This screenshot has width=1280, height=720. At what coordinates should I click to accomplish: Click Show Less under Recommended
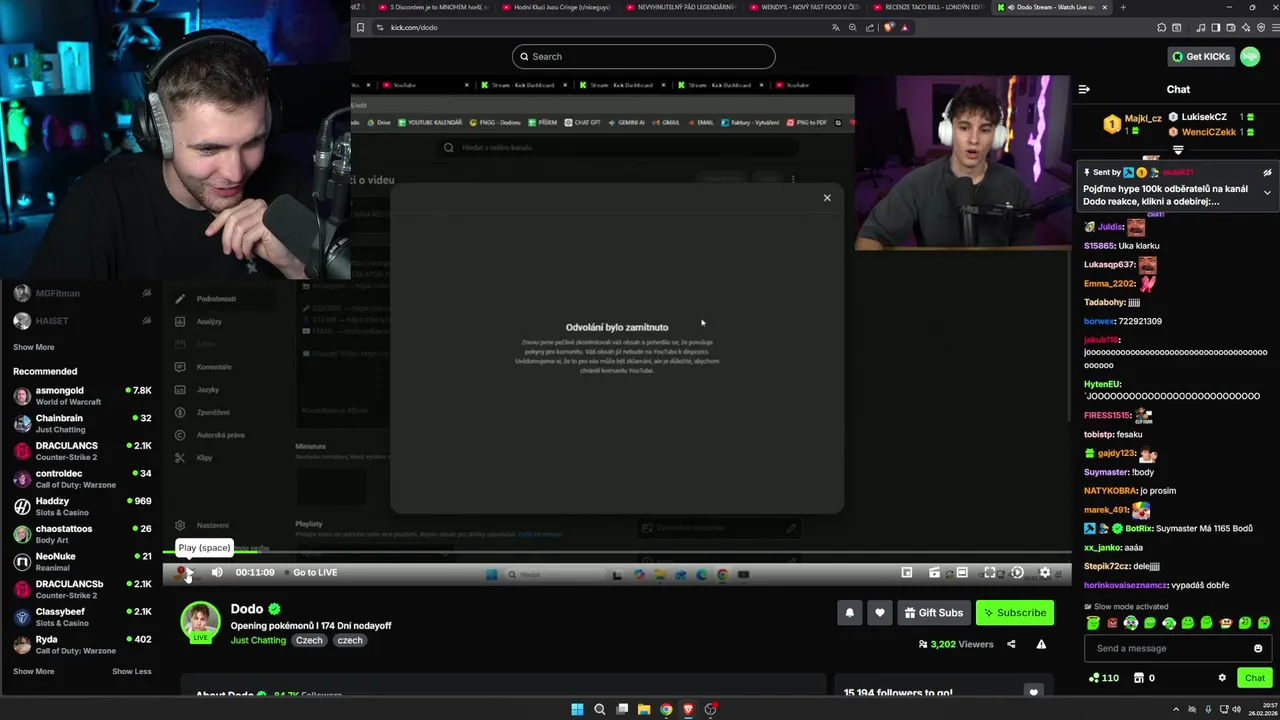[132, 671]
